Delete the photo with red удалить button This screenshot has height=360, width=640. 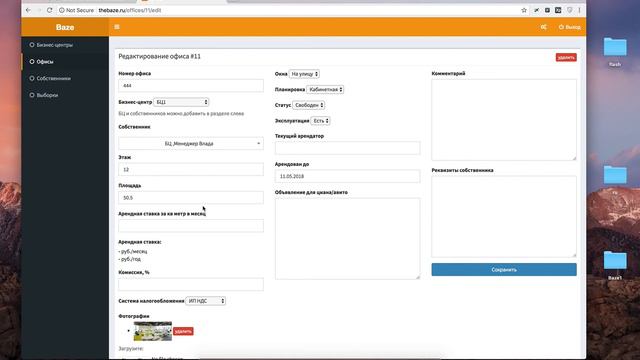183,331
